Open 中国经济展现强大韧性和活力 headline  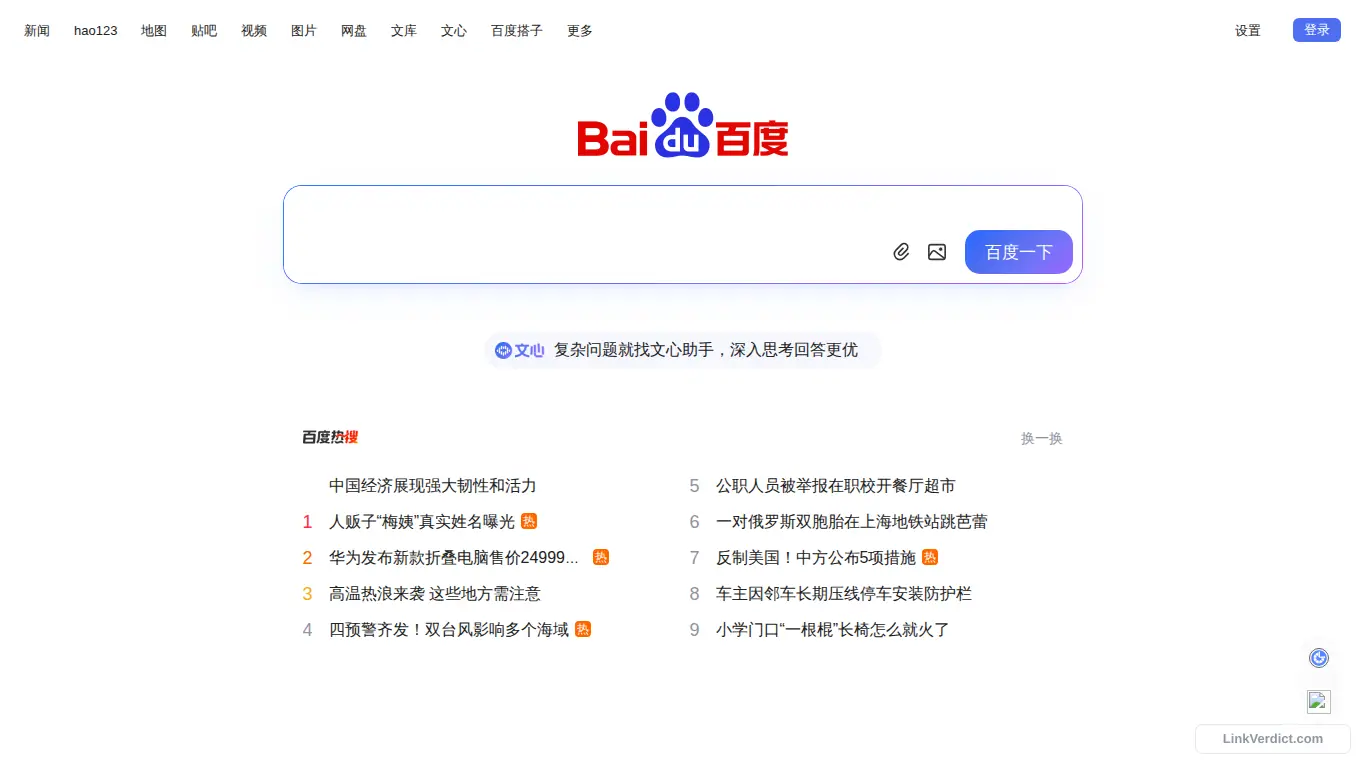[433, 486]
